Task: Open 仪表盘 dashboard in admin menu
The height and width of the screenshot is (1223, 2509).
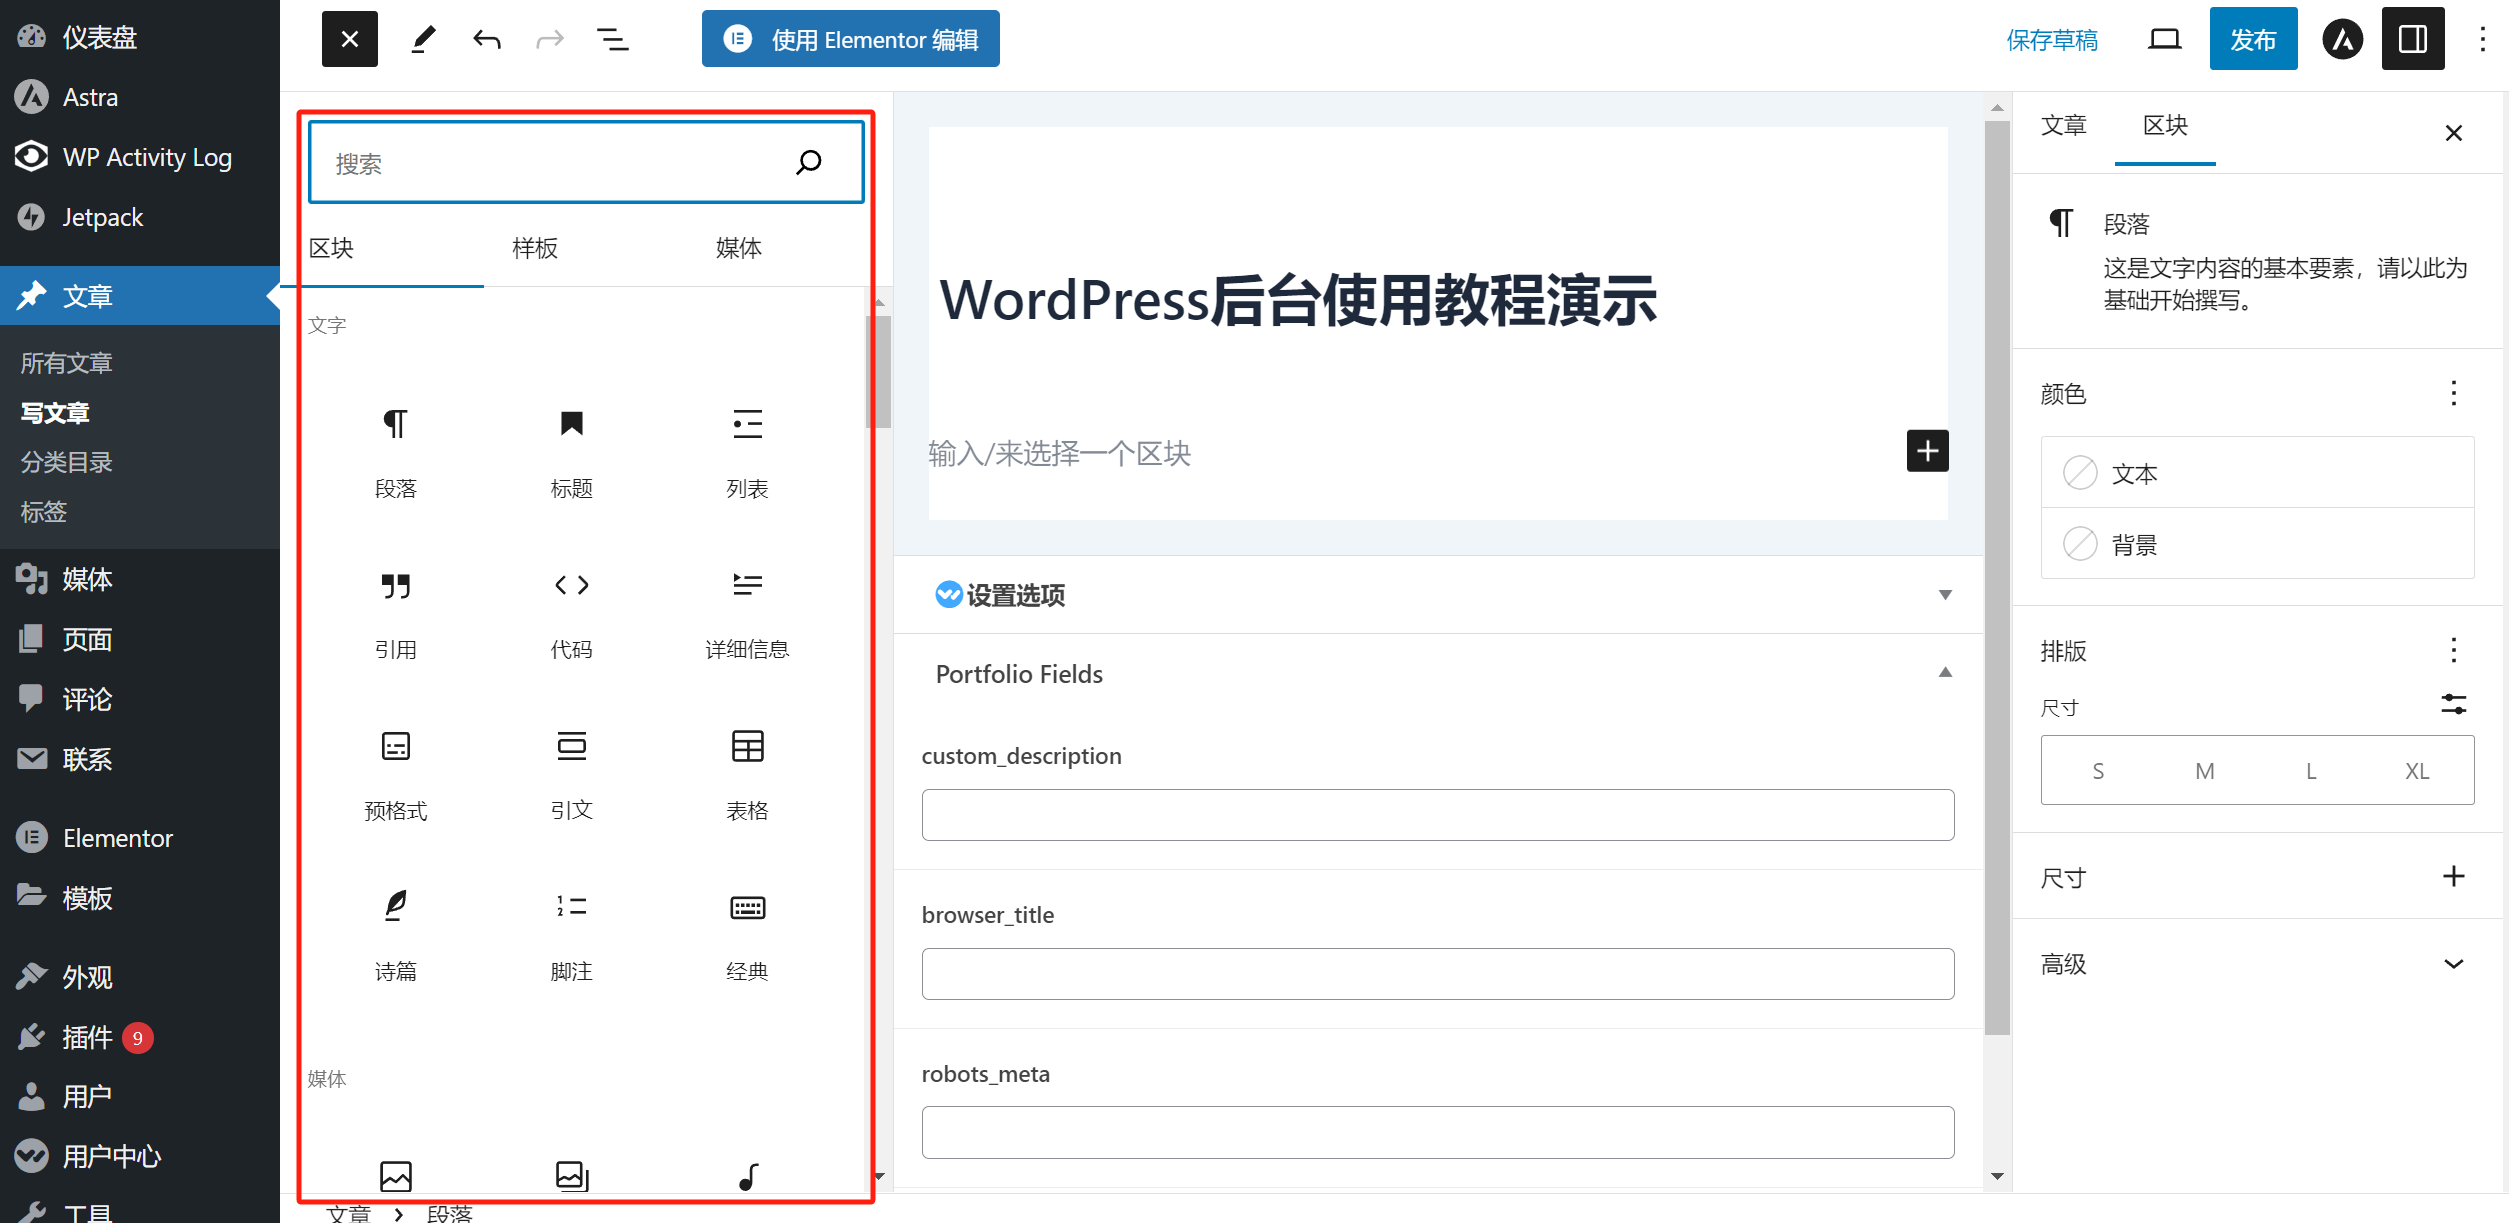Action: [x=140, y=37]
